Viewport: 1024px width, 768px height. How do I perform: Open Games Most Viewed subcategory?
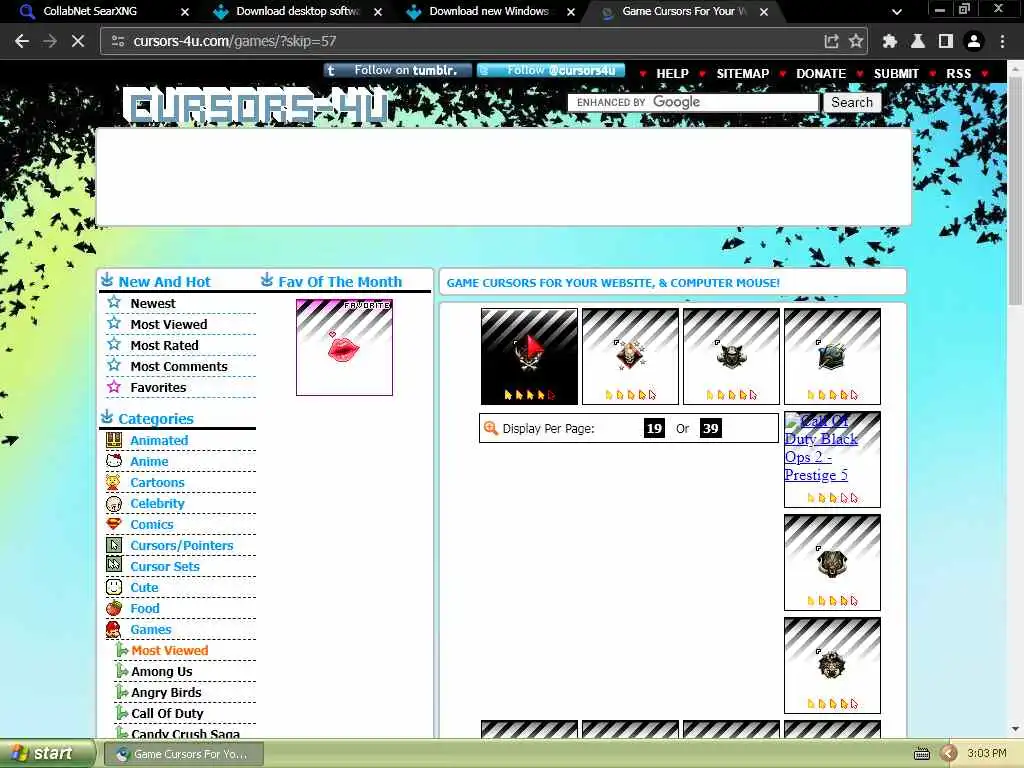coord(170,650)
